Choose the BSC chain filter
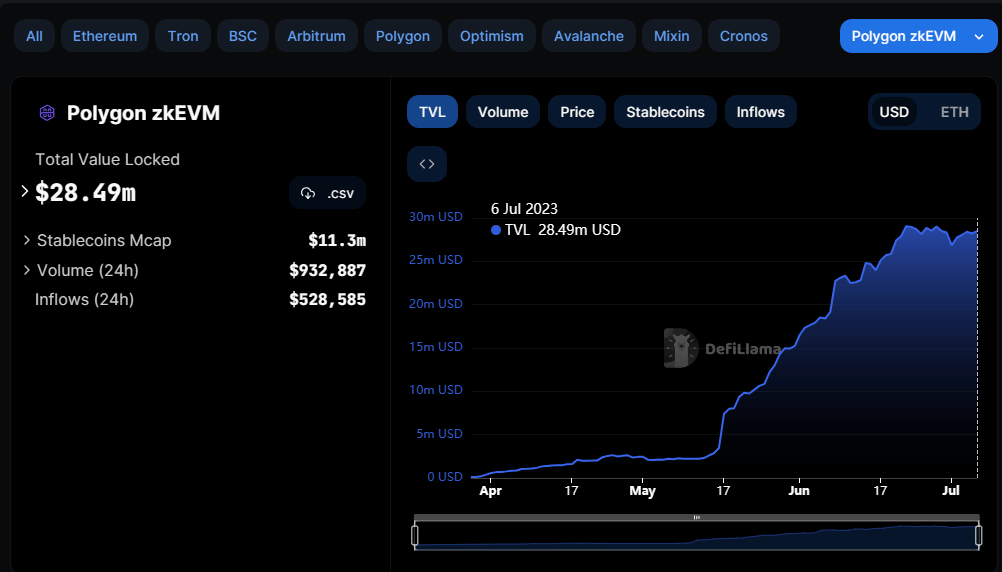This screenshot has height=572, width=1002. 243,36
